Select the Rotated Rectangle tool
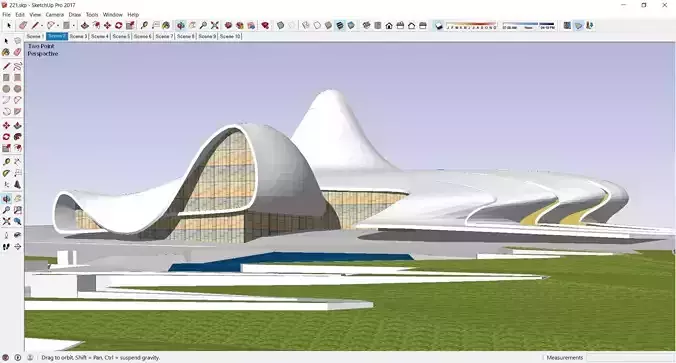This screenshot has height=363, width=676. pos(17,78)
